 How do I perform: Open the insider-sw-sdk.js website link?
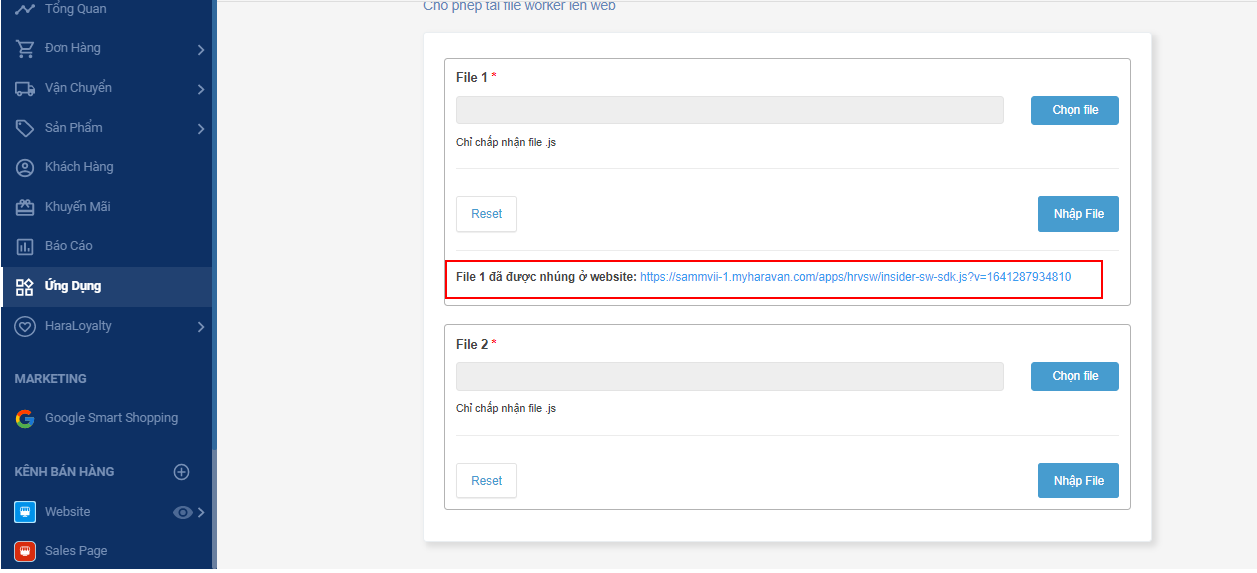[855, 277]
